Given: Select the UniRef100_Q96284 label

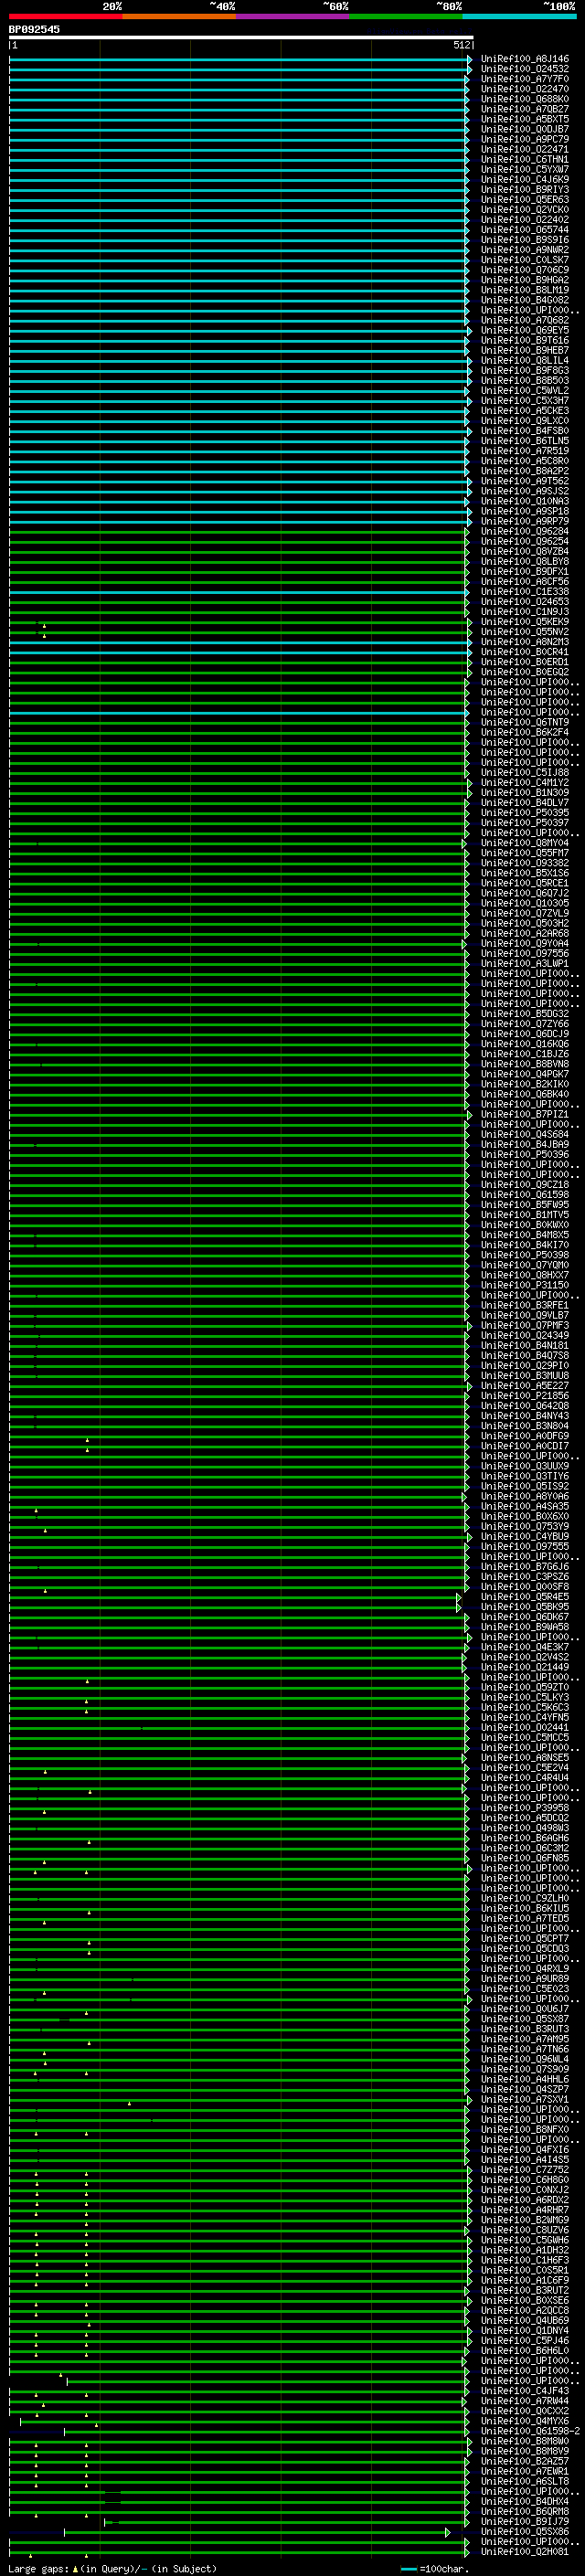Looking at the screenshot, I should coord(525,531).
